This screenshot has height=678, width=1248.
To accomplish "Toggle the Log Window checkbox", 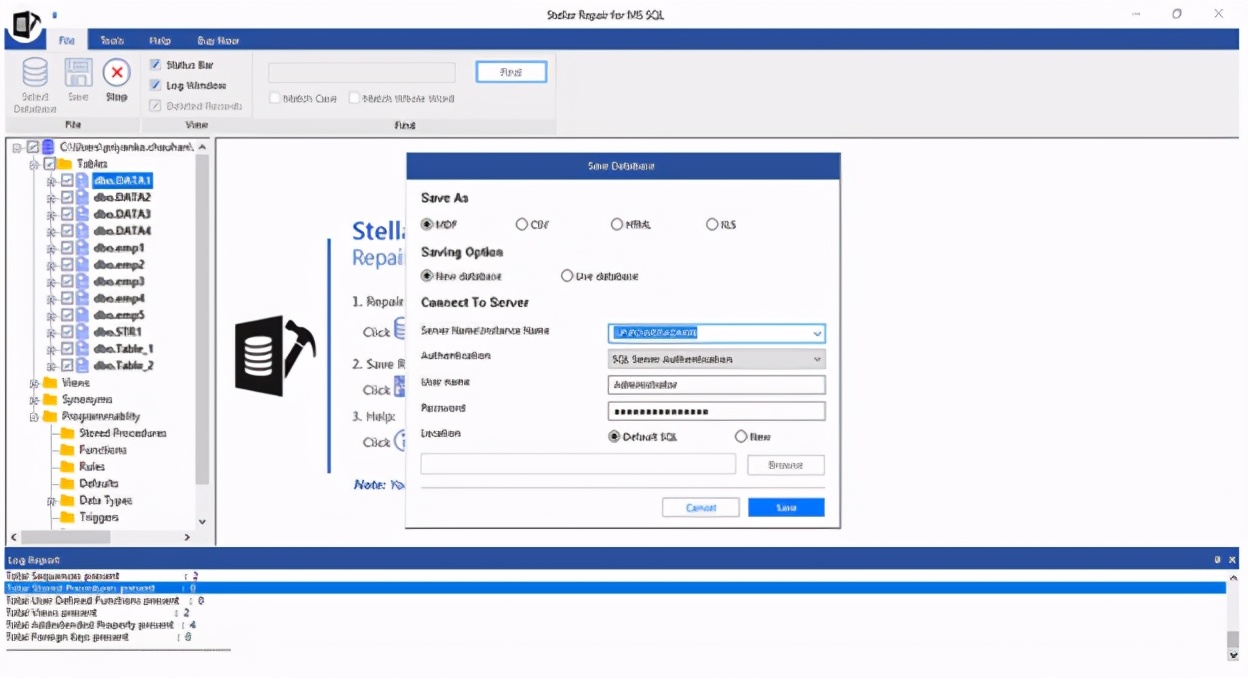I will point(156,86).
